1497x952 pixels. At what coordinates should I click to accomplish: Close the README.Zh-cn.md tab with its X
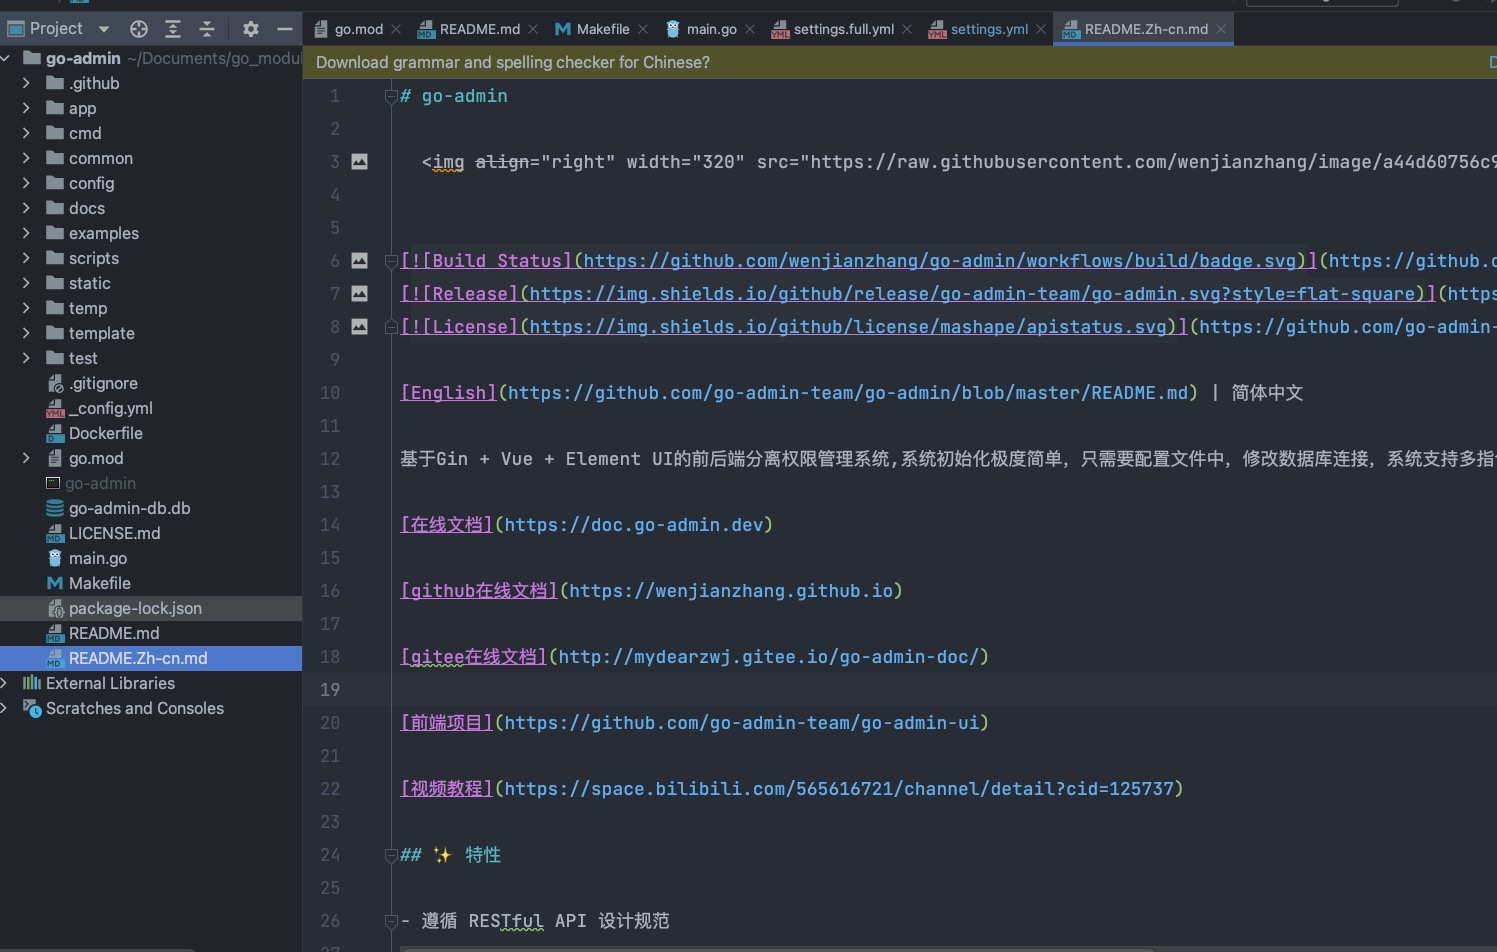pos(1220,29)
